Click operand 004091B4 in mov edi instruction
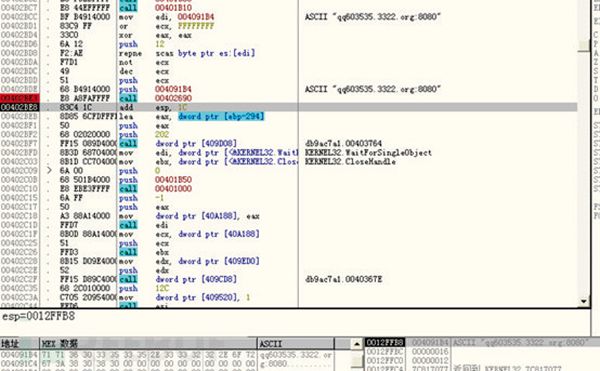 click(196, 17)
